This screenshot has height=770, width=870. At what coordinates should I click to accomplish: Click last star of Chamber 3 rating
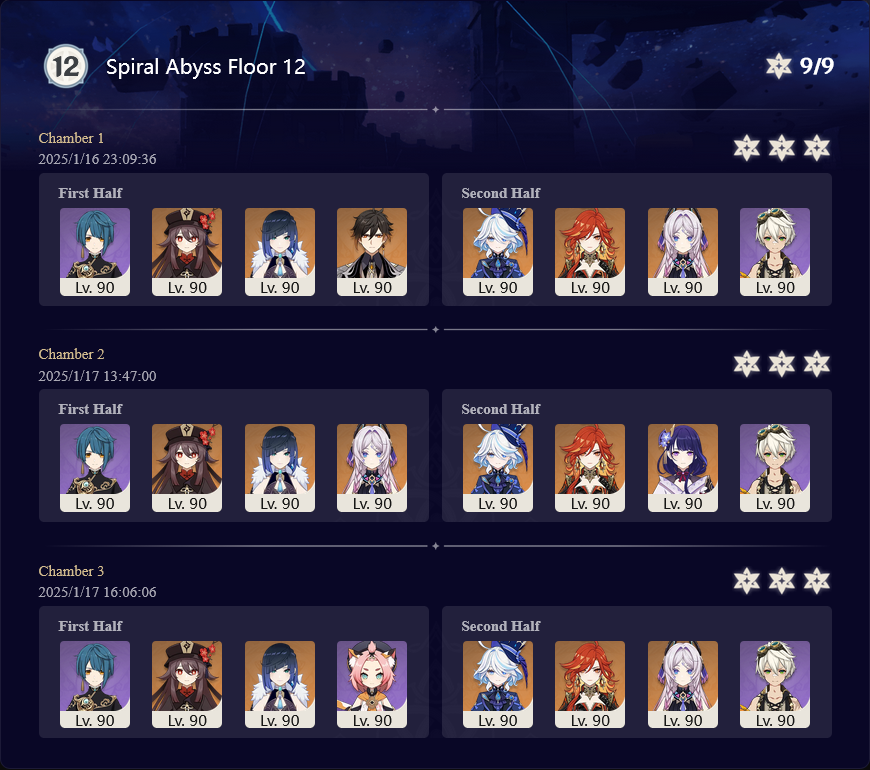point(816,581)
